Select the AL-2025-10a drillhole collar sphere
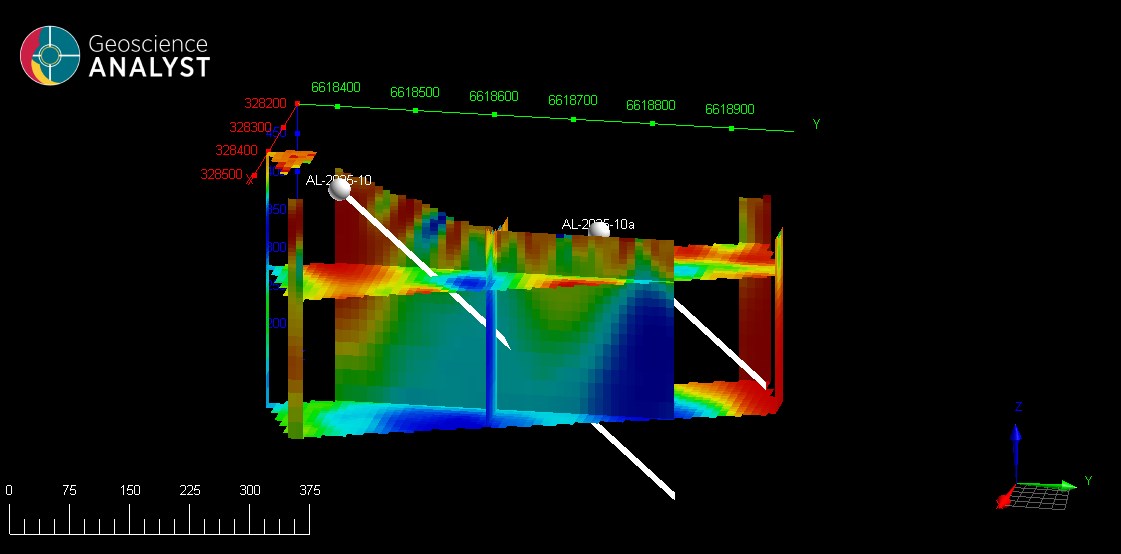The height and width of the screenshot is (554, 1121). (599, 231)
